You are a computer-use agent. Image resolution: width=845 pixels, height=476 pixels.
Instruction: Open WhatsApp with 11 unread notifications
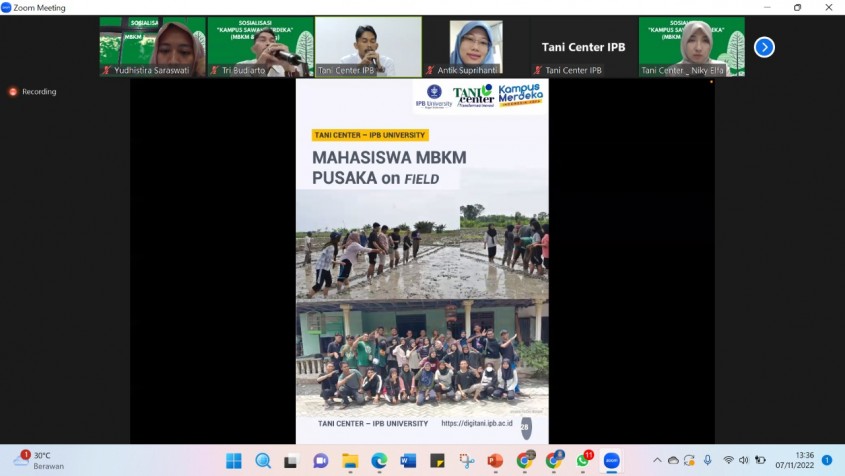point(583,460)
